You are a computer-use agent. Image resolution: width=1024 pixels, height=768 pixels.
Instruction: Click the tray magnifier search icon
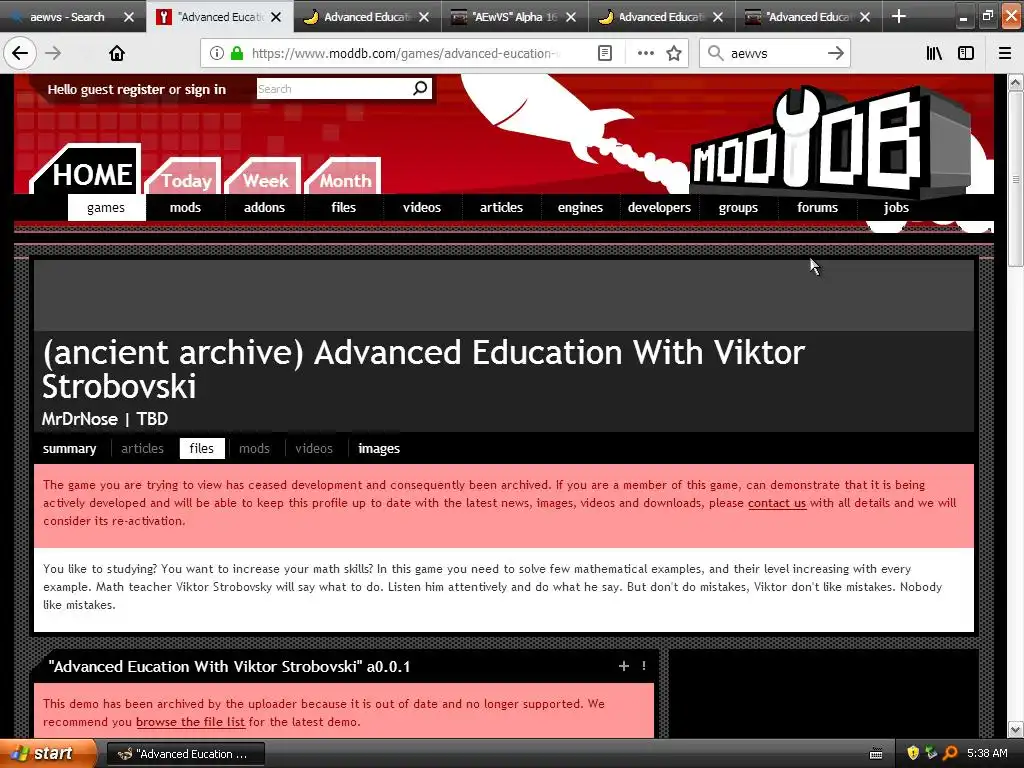click(950, 753)
